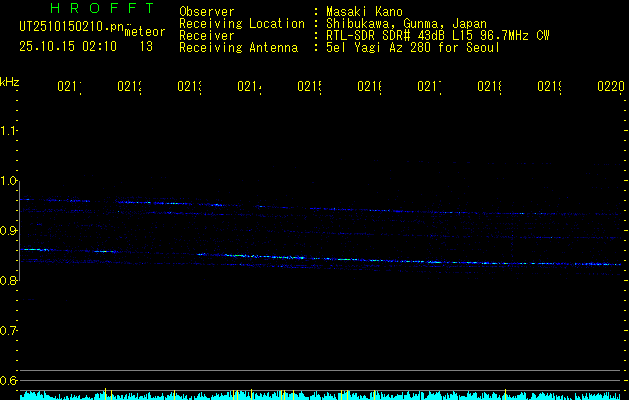The height and width of the screenshot is (400, 629).
Task: Click the "Observer" field label
Action: (x=207, y=12)
